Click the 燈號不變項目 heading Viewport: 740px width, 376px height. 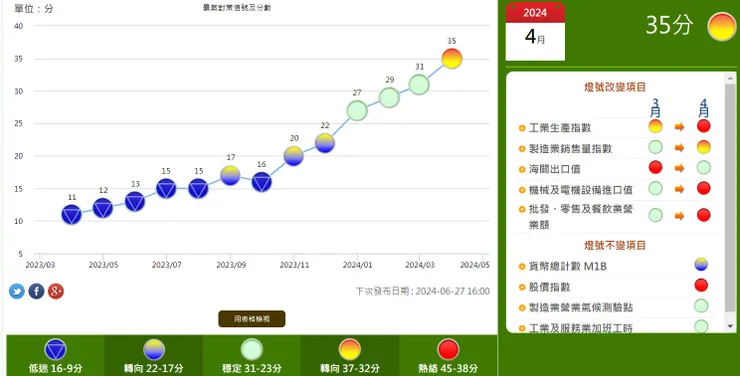point(615,246)
